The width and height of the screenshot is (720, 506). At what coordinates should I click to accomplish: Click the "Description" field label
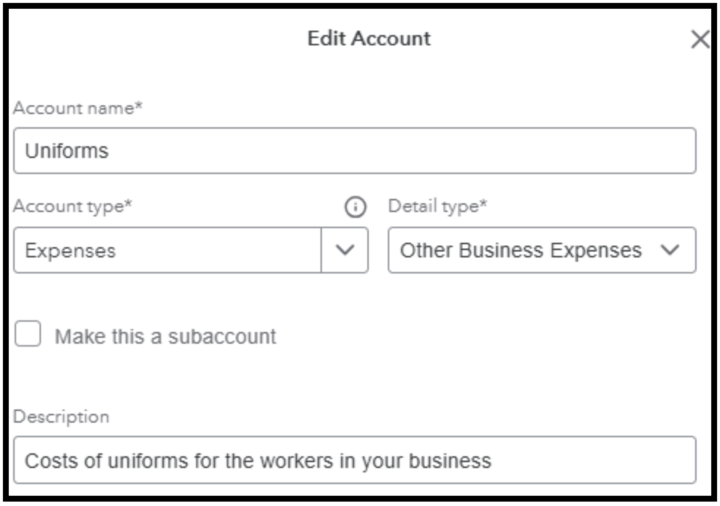pyautogui.click(x=61, y=417)
